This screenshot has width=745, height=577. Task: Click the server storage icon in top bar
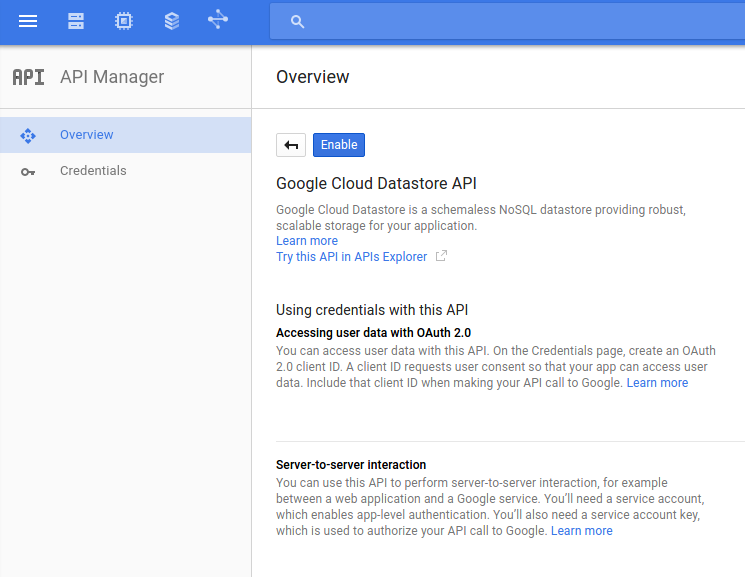pyautogui.click(x=76, y=21)
